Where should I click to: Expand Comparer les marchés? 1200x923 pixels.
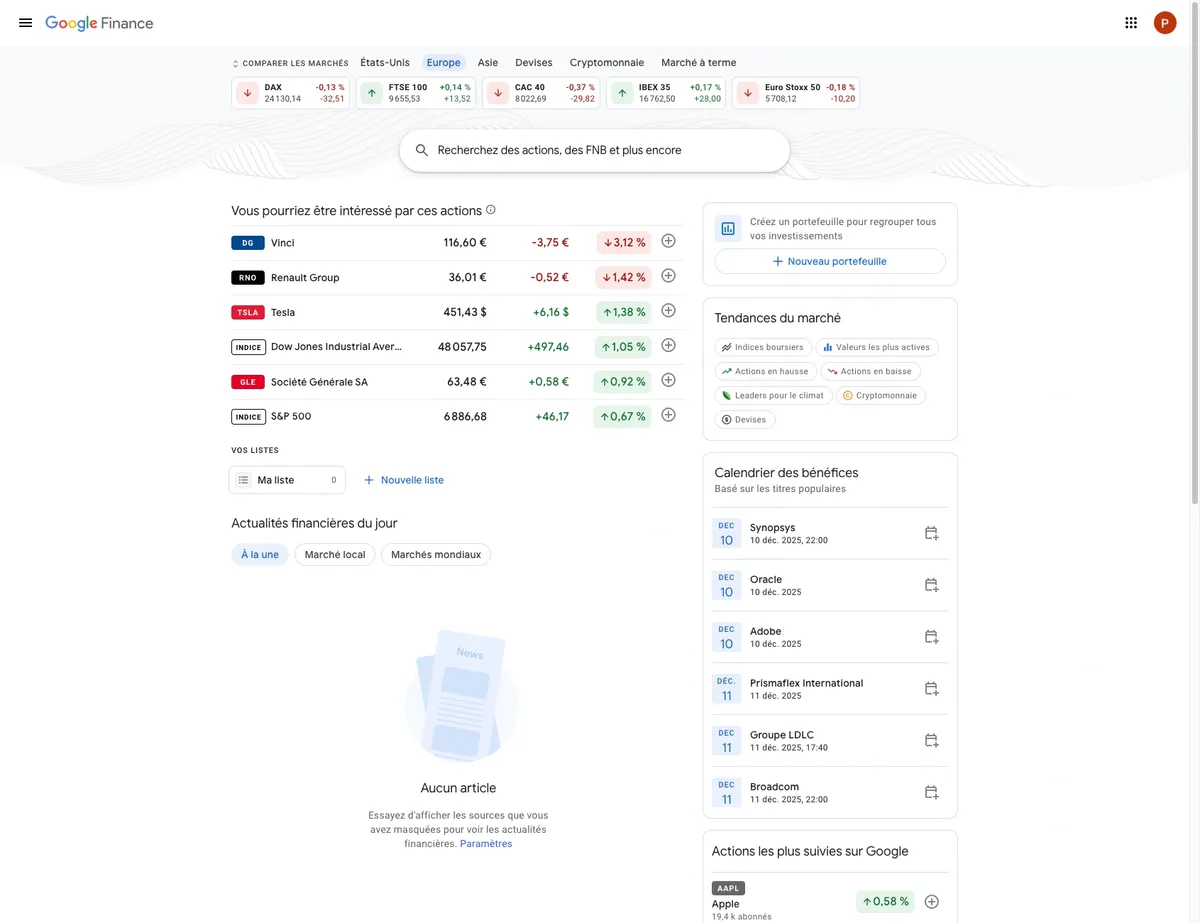tap(290, 63)
